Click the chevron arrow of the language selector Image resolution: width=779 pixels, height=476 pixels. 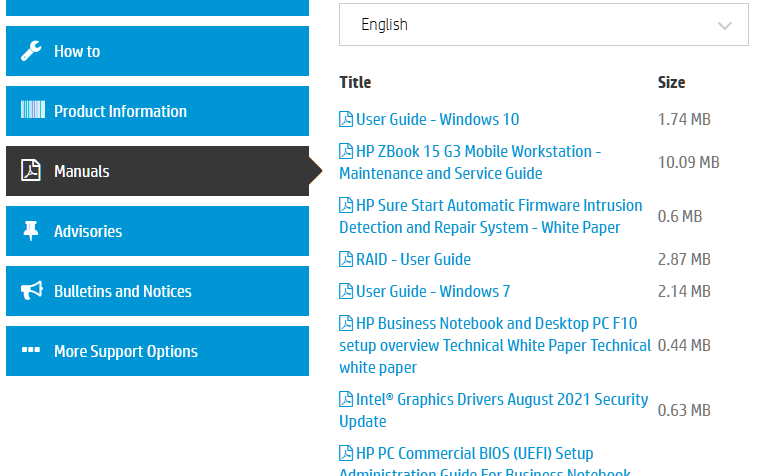coord(725,25)
